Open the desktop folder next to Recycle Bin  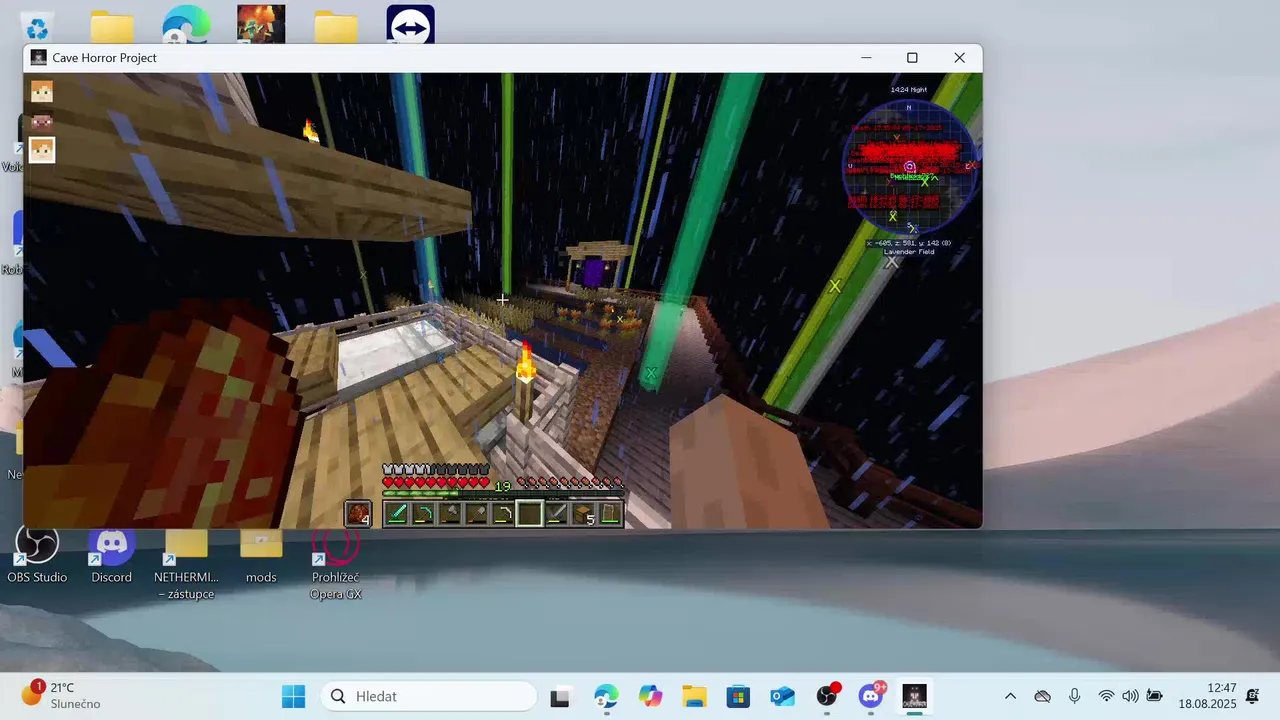point(112,26)
